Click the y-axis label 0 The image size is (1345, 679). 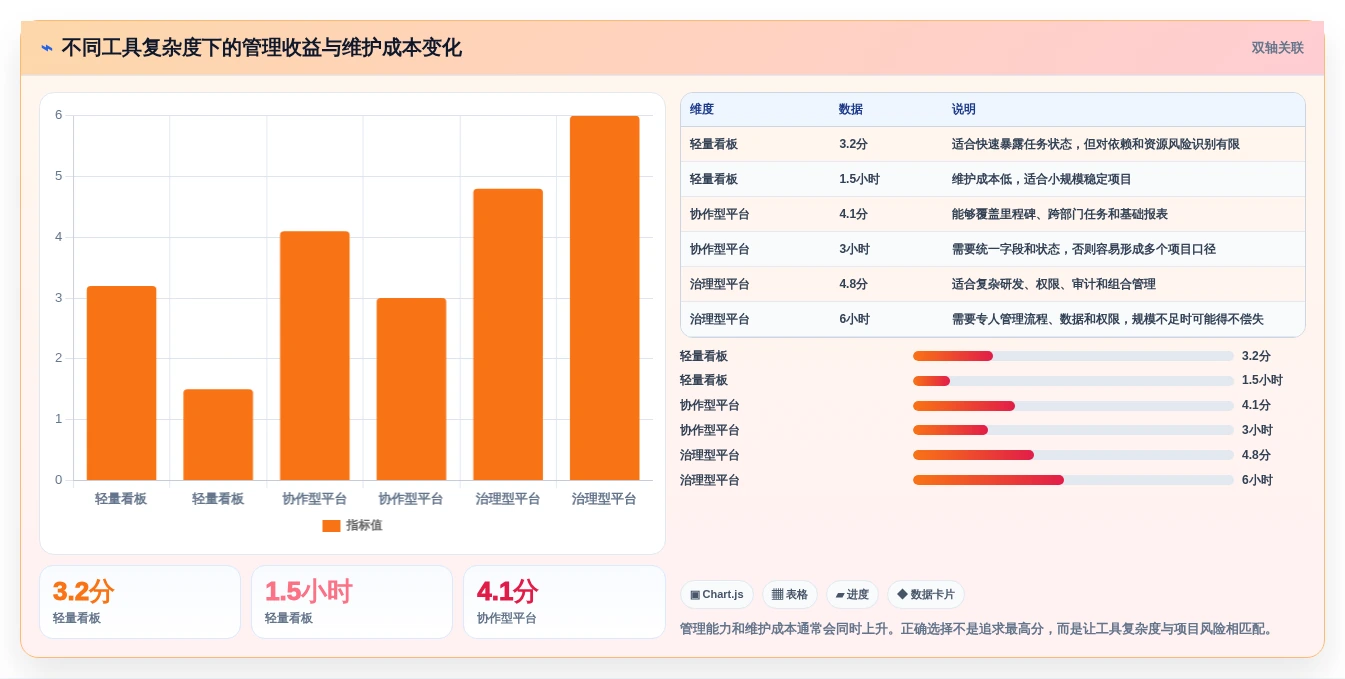click(58, 480)
